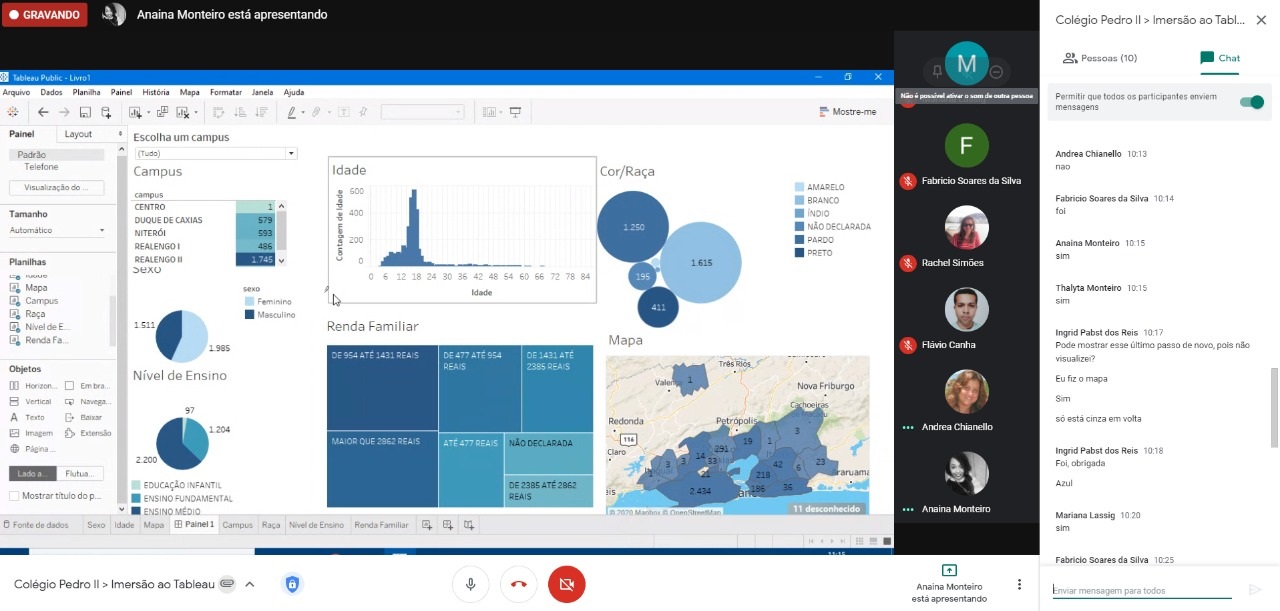Open the Tamanho 'Automático' dropdown
Image resolution: width=1280 pixels, height=611 pixels.
[x=56, y=231]
